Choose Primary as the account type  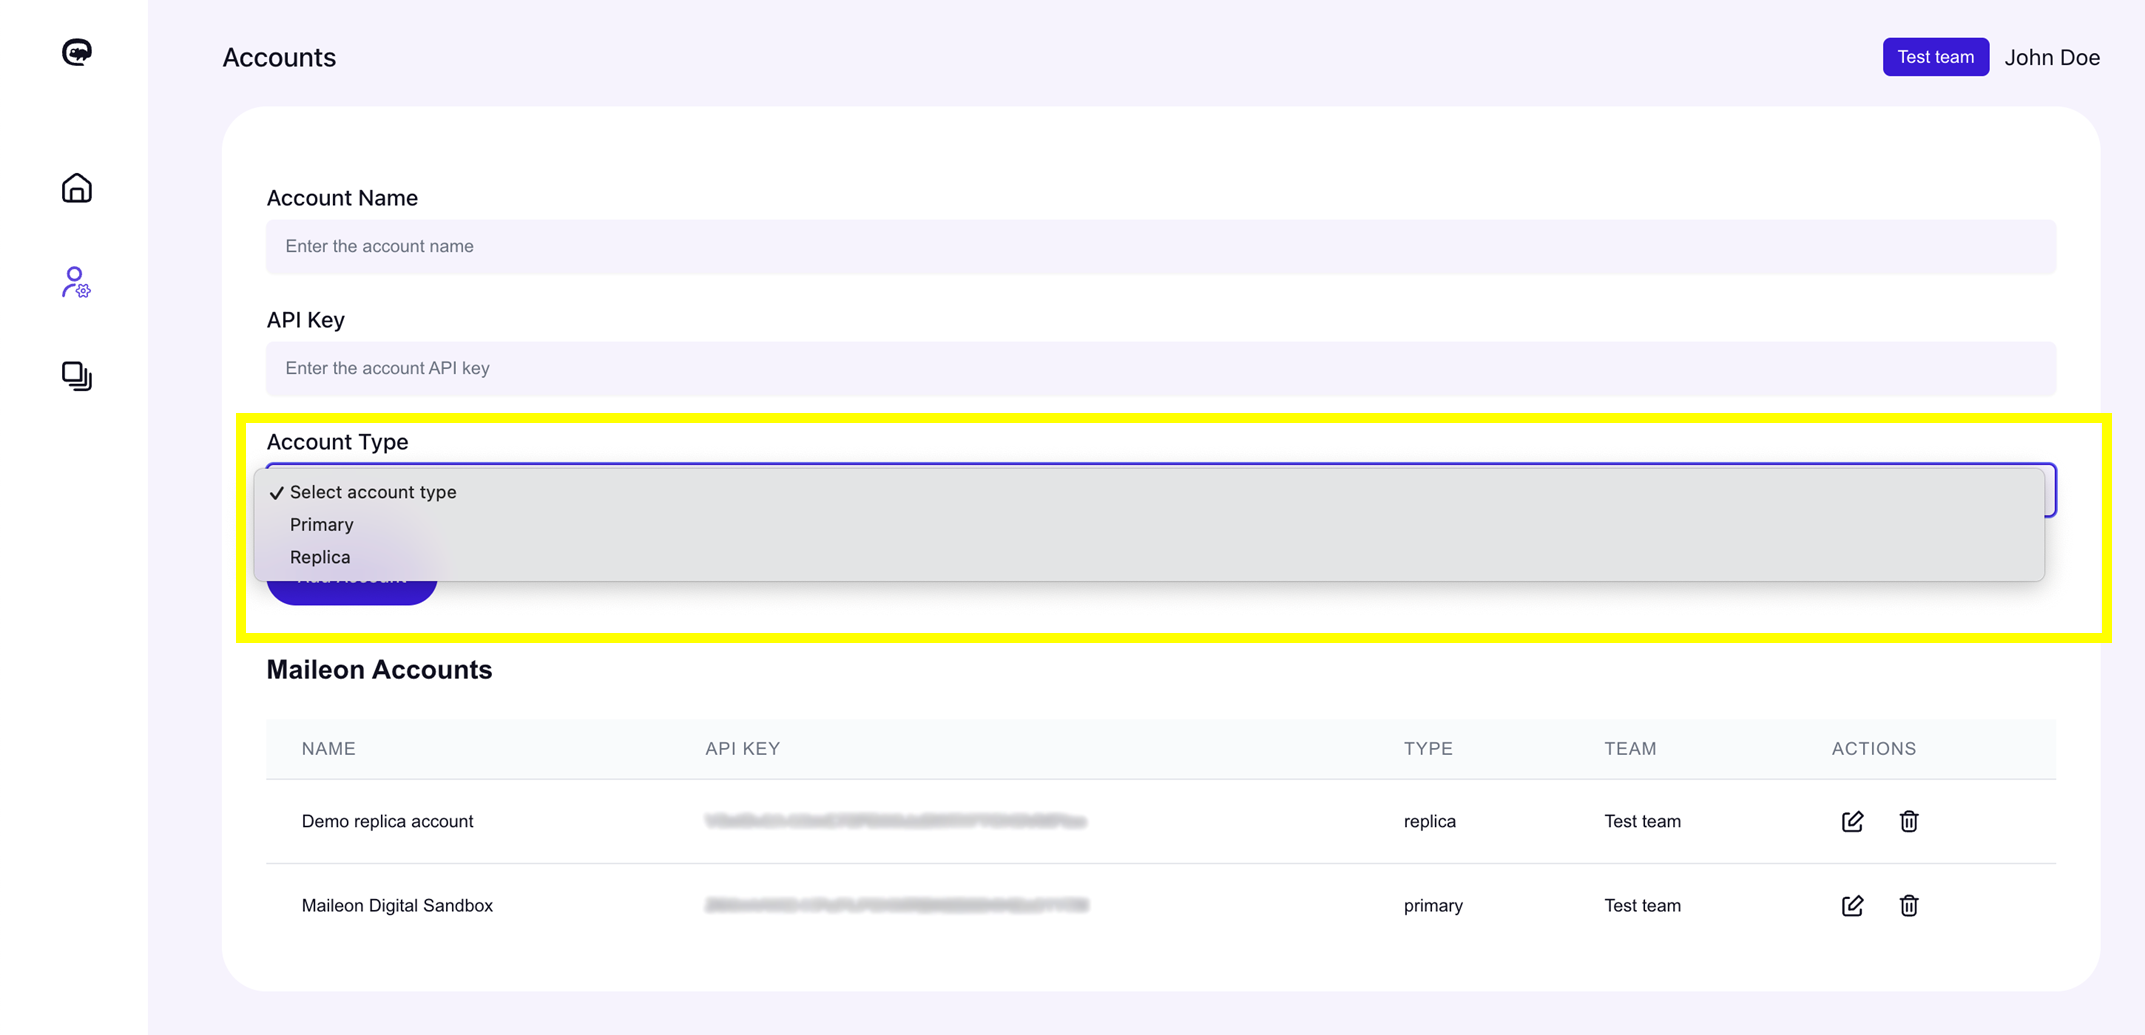pos(321,524)
